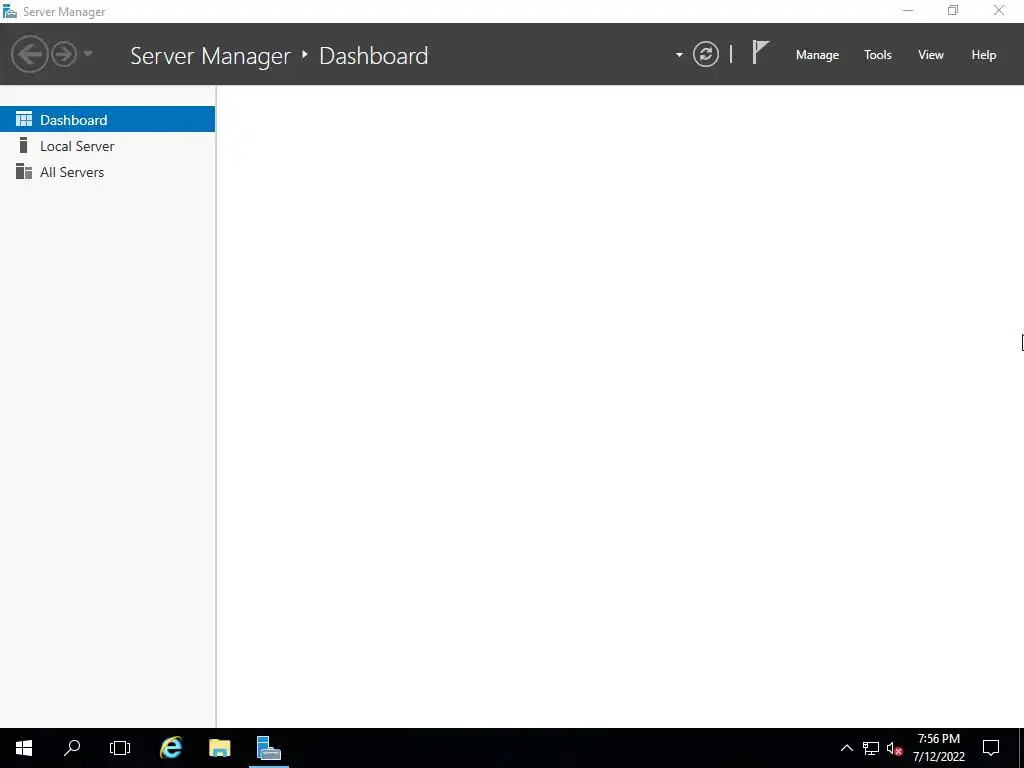Expand dropdown arrow left of Refresh
This screenshot has width=1024, height=768.
679,55
